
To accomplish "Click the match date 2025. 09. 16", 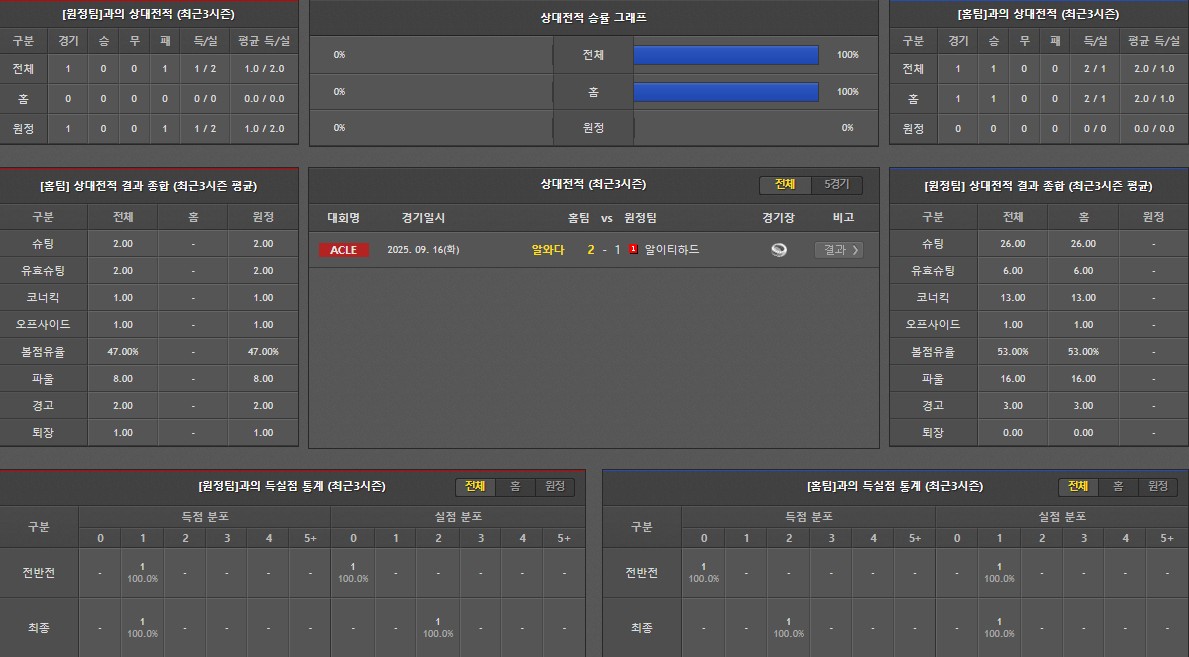I will click(423, 250).
